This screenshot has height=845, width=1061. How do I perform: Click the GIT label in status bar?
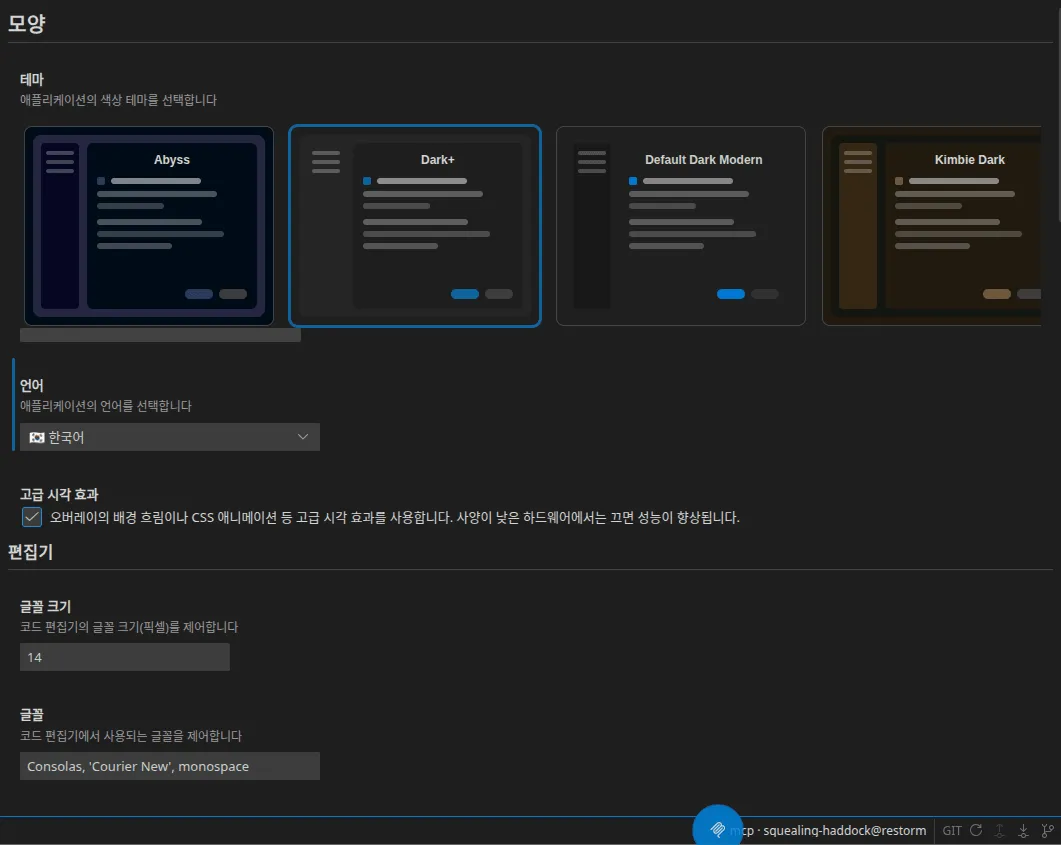point(951,830)
